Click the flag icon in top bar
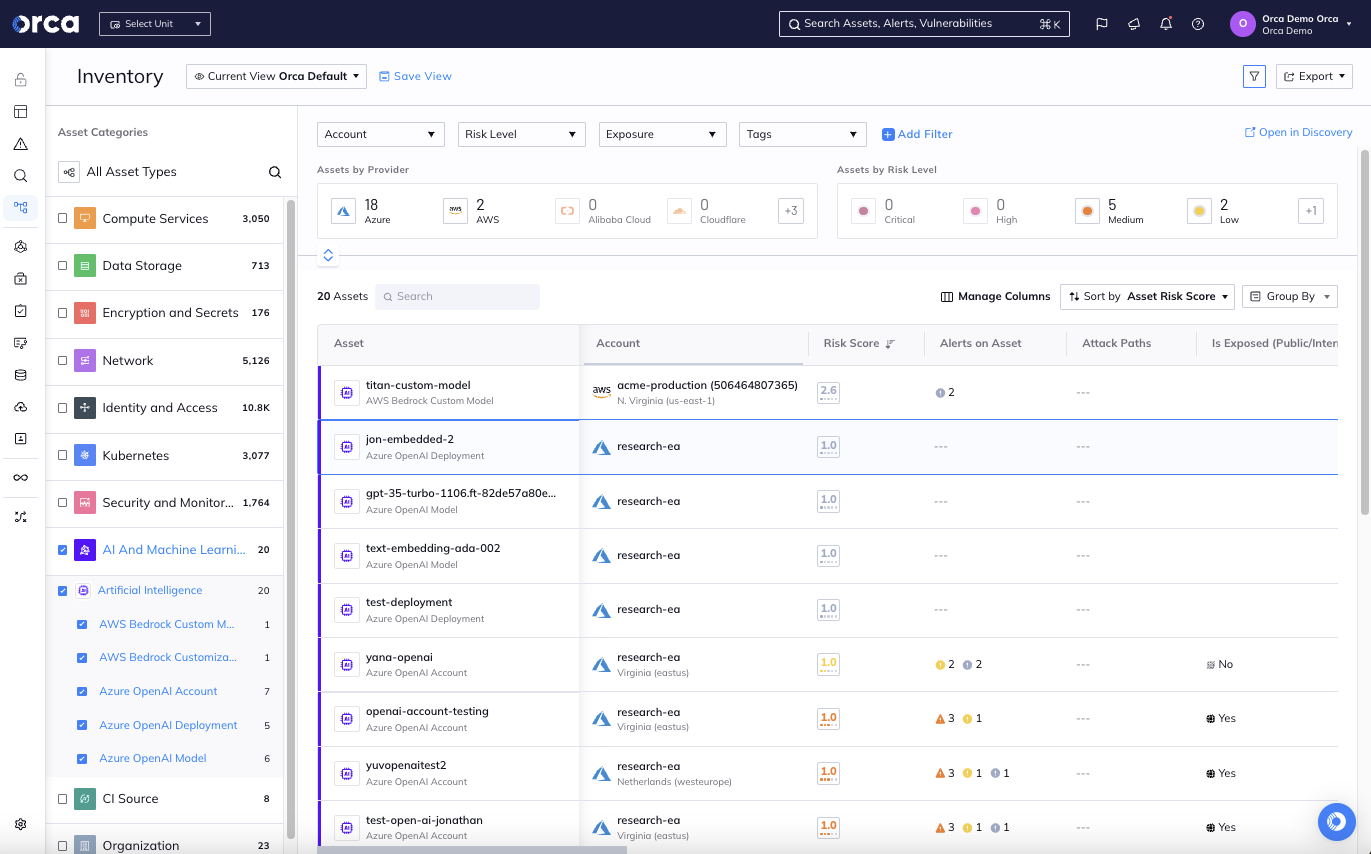The height and width of the screenshot is (854, 1371). 1102,24
